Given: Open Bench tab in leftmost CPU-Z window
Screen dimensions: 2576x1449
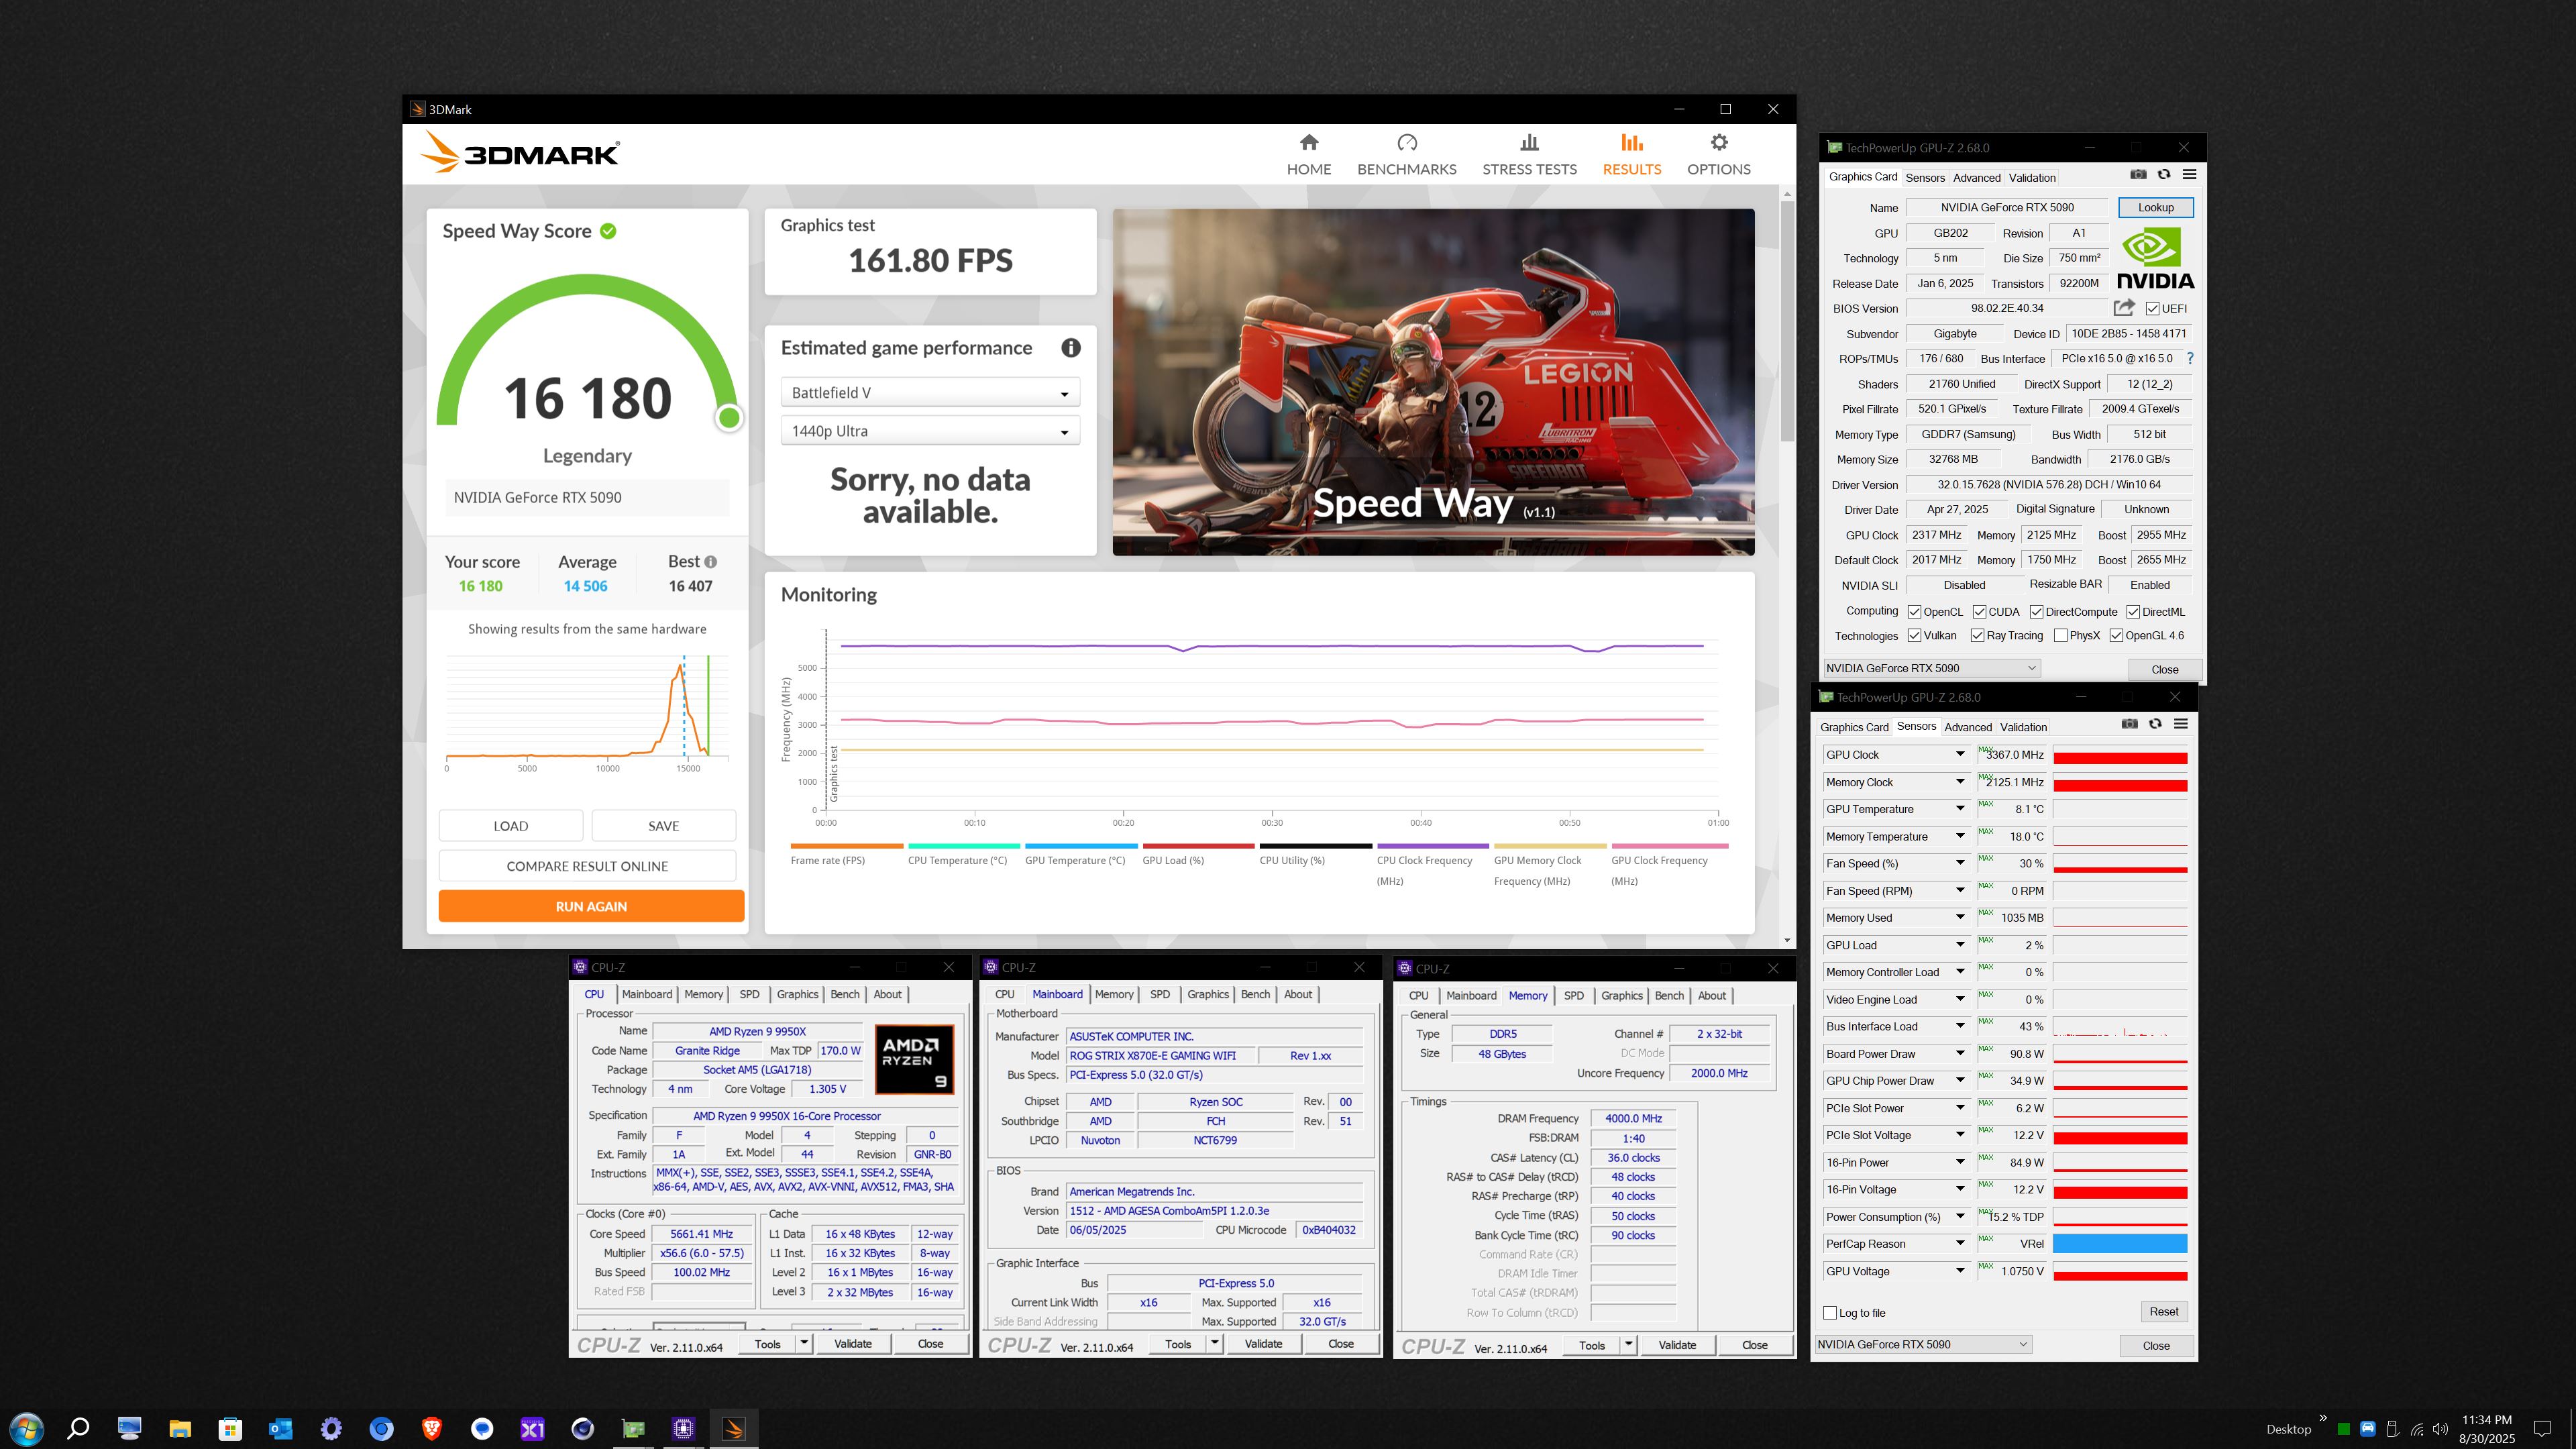Looking at the screenshot, I should tap(845, 994).
